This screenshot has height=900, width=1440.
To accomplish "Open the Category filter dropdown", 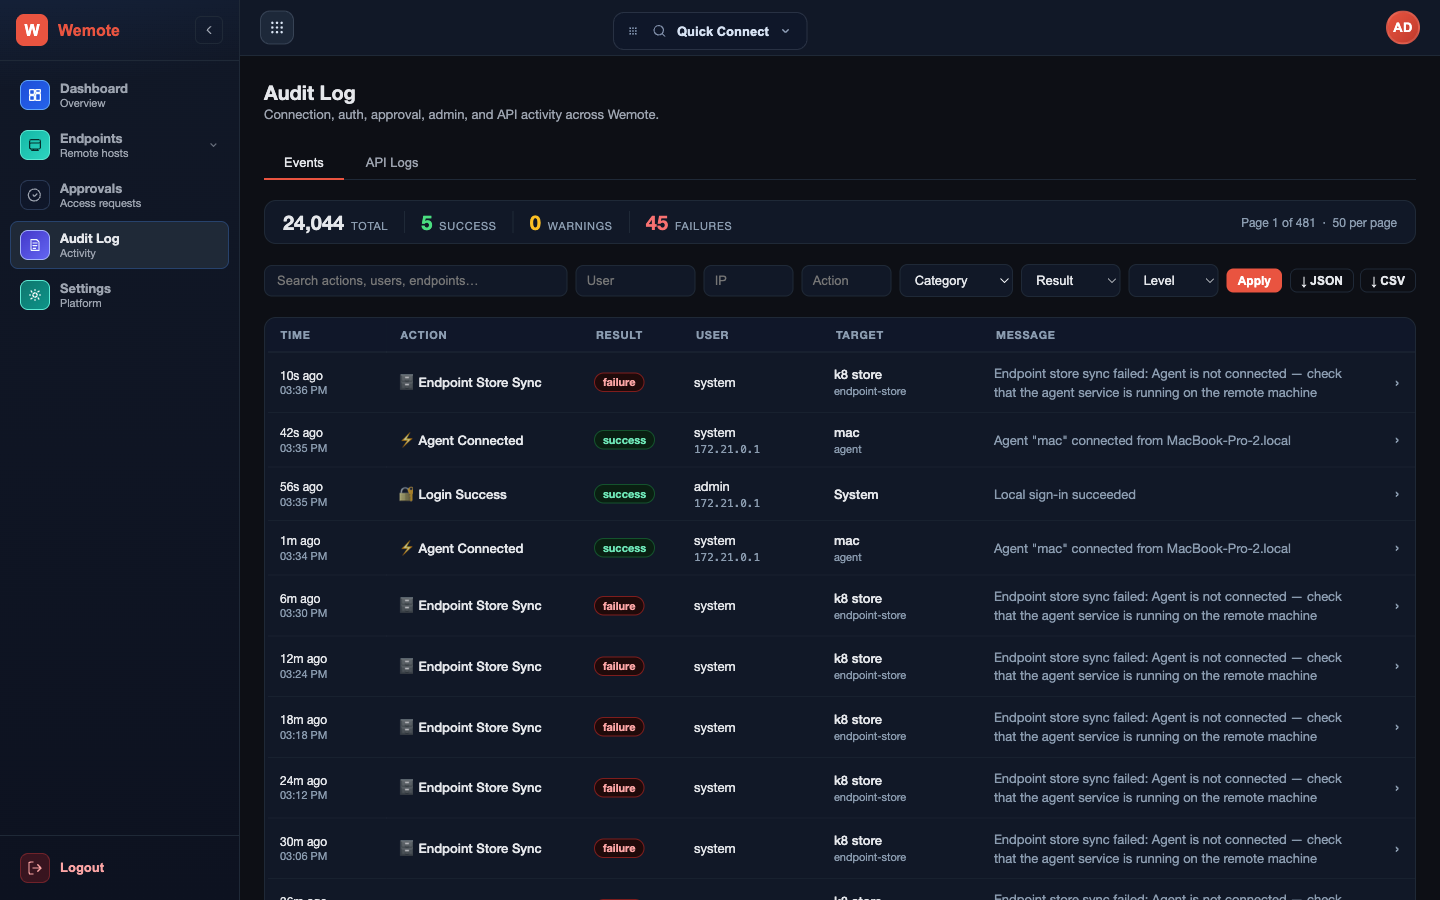I will [956, 281].
